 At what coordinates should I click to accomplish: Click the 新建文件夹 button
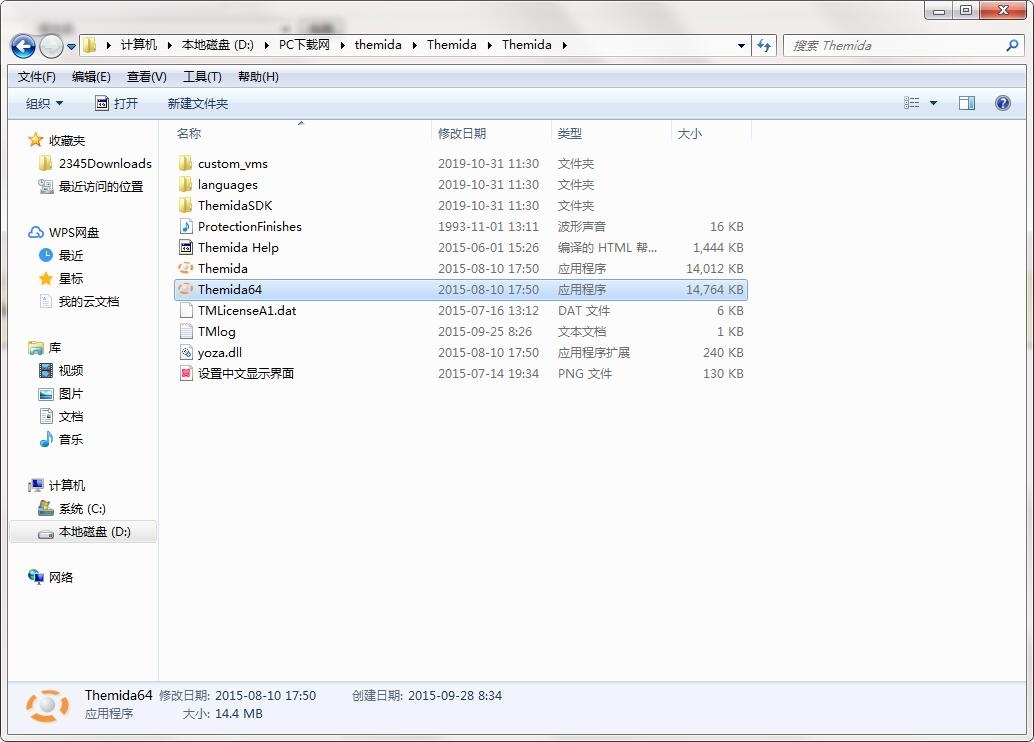tap(198, 104)
